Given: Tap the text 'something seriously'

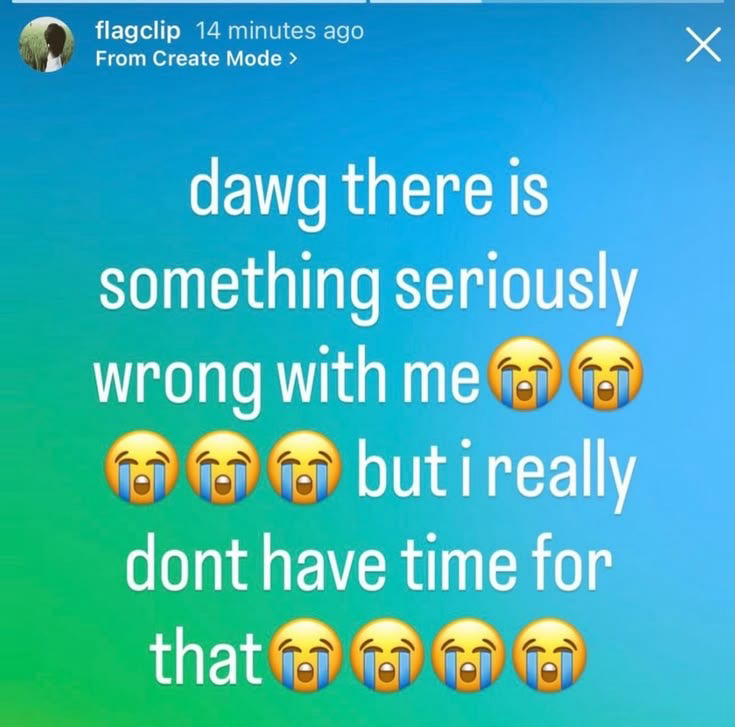Looking at the screenshot, I should tap(368, 286).
